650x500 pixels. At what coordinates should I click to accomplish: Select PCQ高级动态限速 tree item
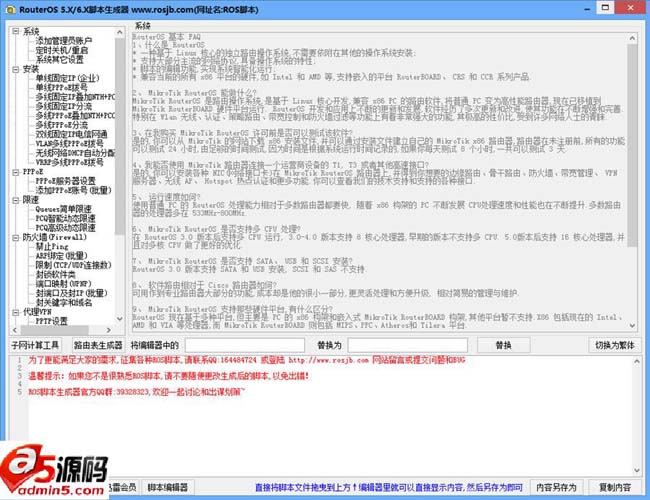65,228
